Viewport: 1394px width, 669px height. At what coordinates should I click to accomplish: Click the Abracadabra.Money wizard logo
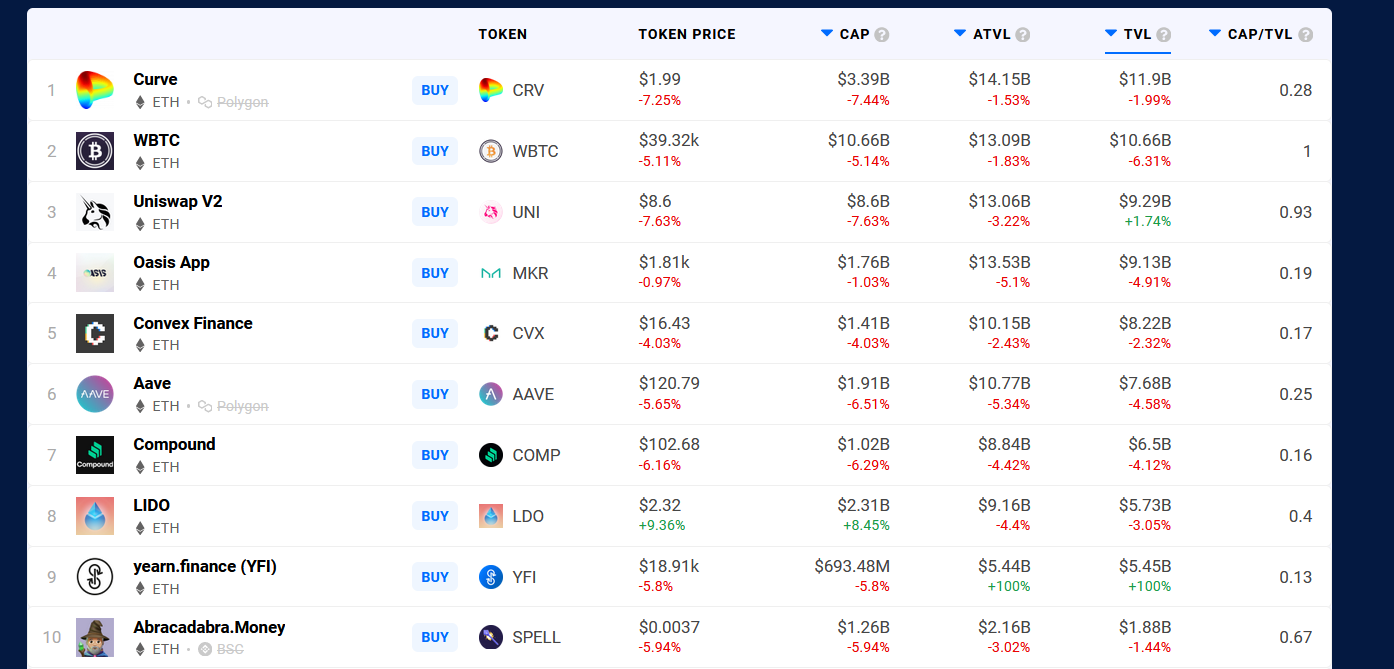95,637
